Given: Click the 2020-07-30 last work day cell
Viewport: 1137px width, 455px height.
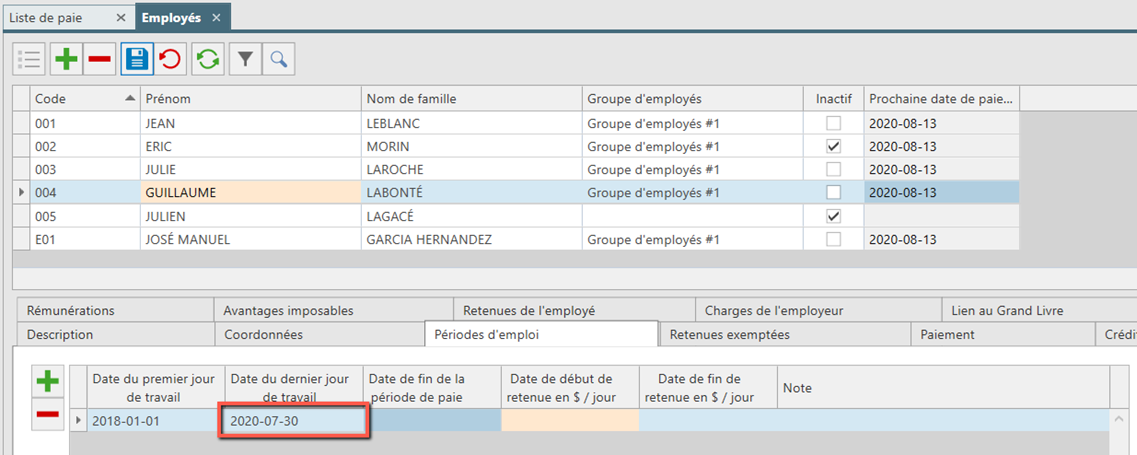Looking at the screenshot, I should [294, 421].
